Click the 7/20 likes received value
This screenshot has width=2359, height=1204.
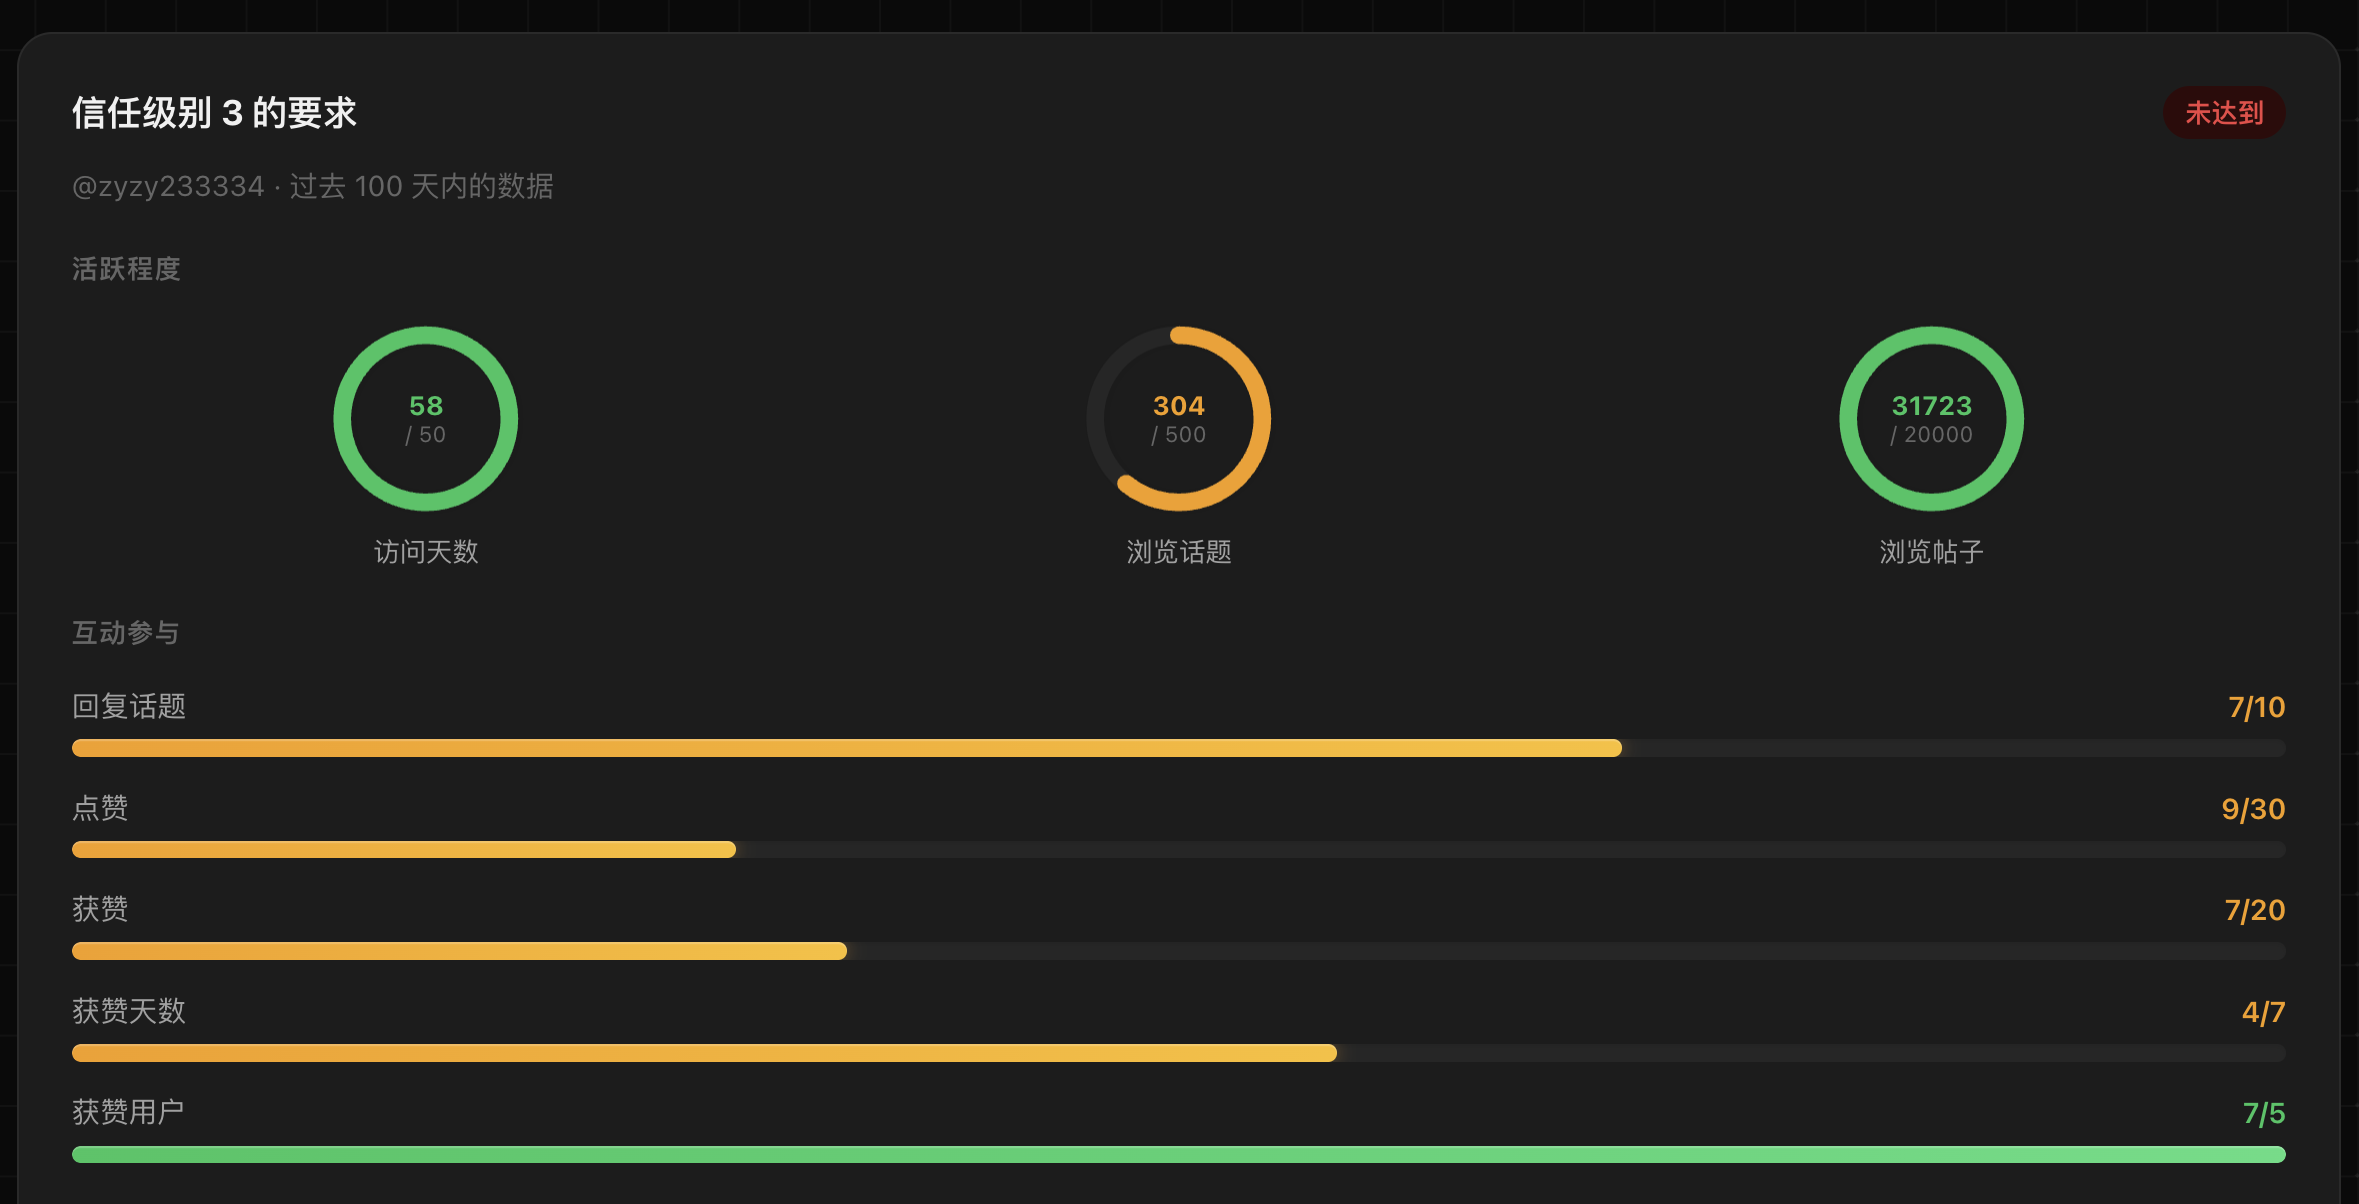pos(2255,910)
